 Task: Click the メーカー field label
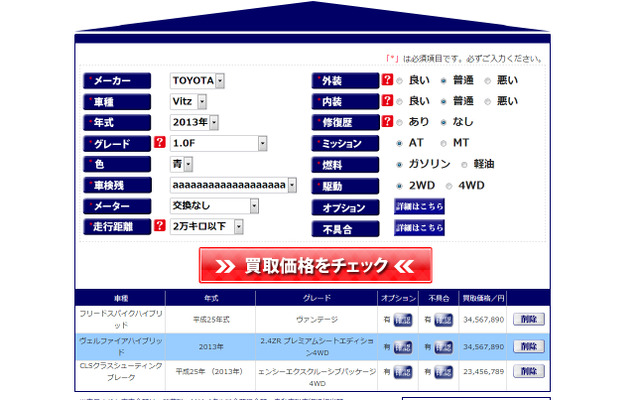[x=117, y=81]
